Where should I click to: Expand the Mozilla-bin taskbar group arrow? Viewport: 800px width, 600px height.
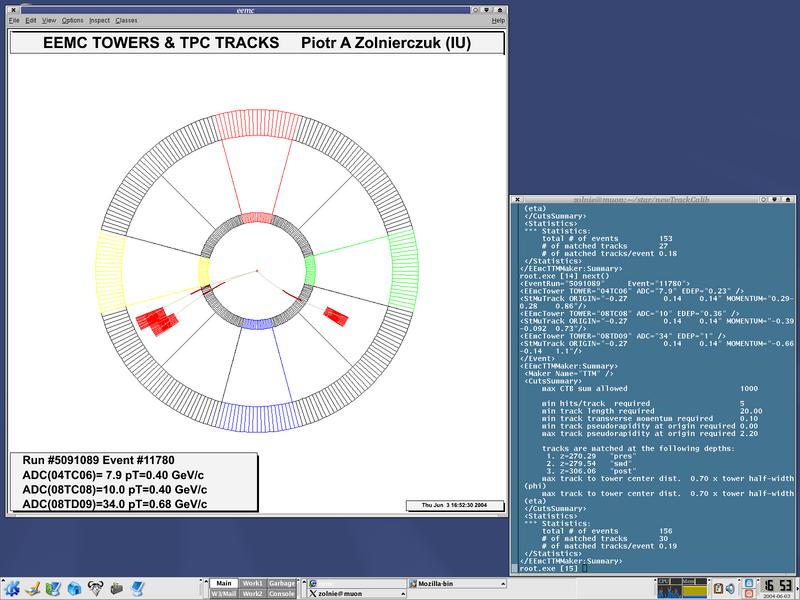[503, 583]
